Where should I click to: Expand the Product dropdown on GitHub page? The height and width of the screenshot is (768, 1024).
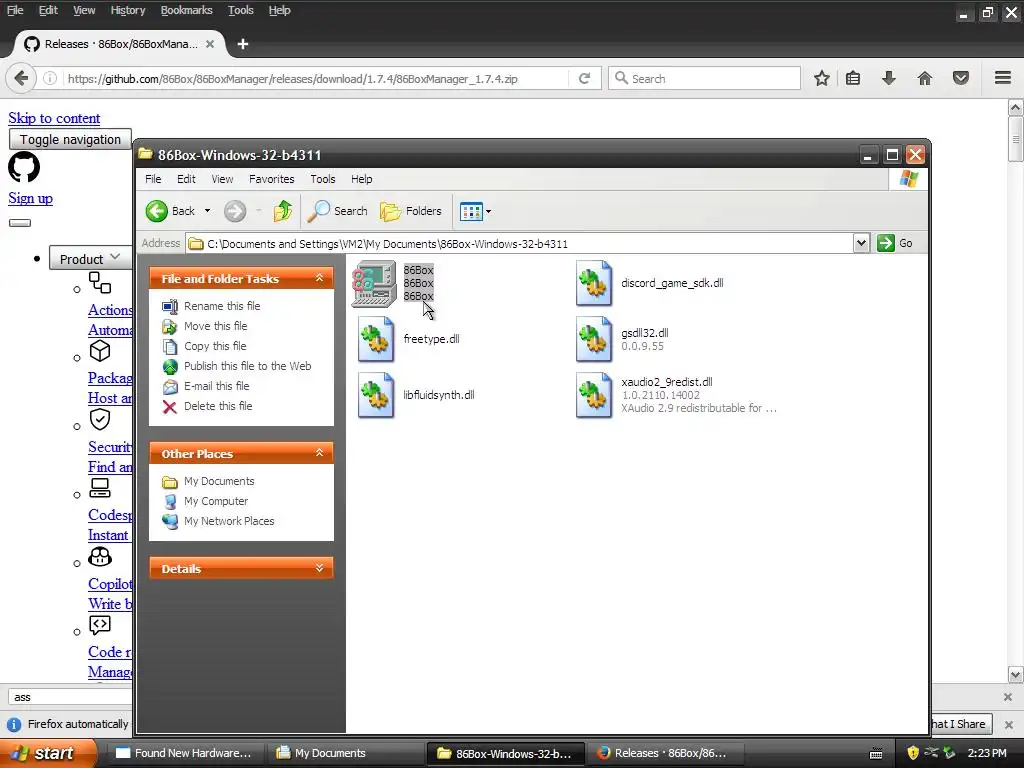pos(90,259)
